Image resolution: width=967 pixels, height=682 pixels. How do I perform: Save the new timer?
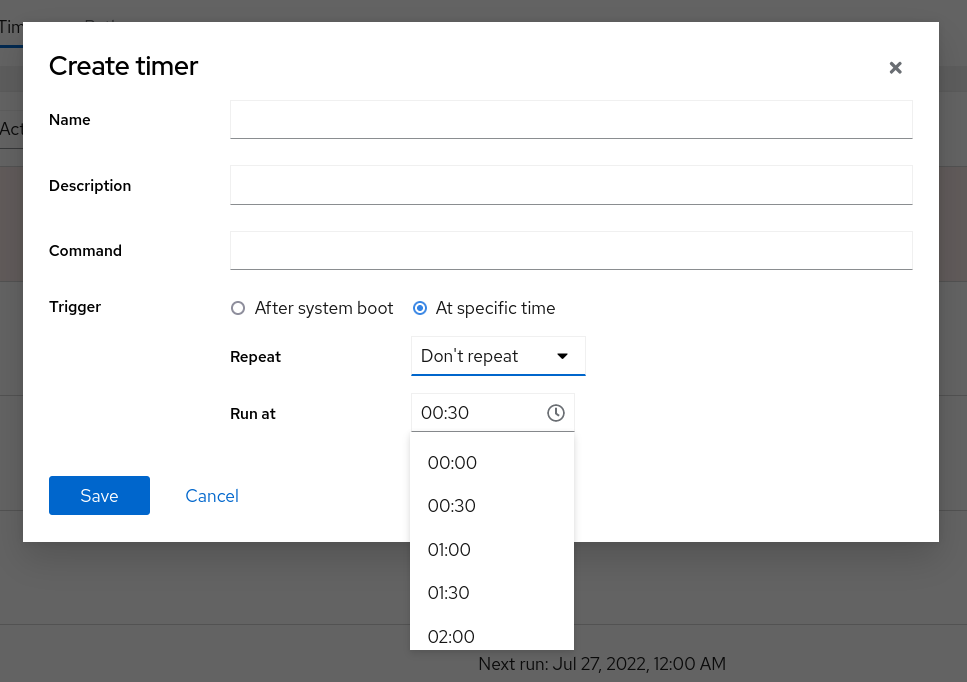tap(99, 496)
